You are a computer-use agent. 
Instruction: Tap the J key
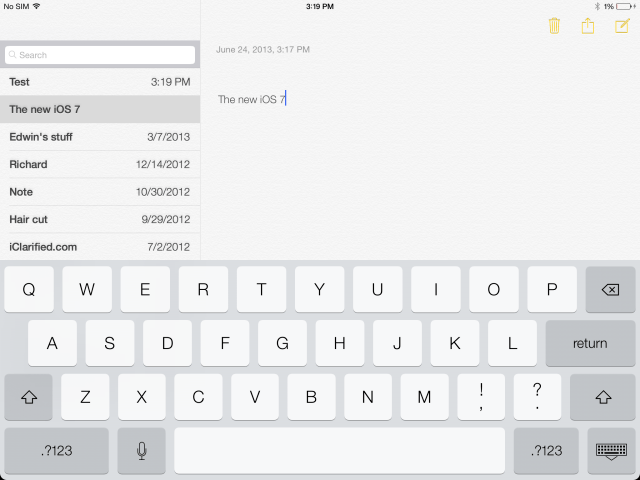point(397,343)
